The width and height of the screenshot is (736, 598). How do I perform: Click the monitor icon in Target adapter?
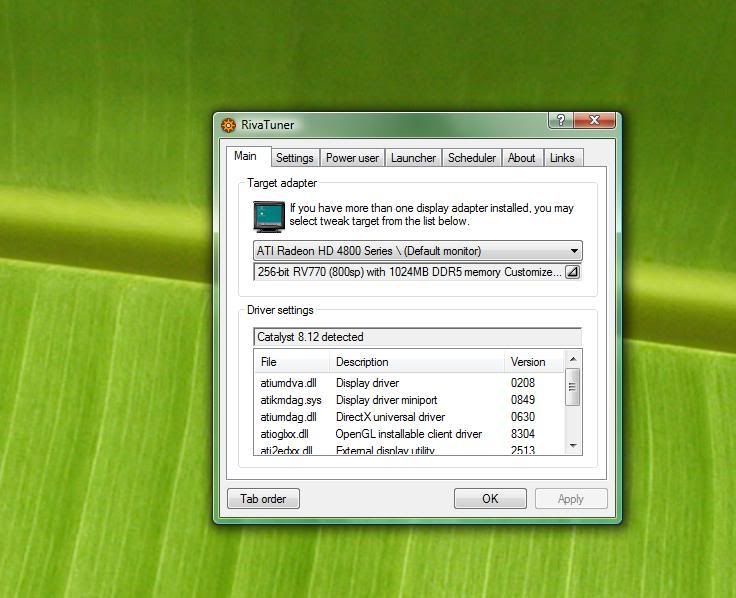(x=268, y=215)
